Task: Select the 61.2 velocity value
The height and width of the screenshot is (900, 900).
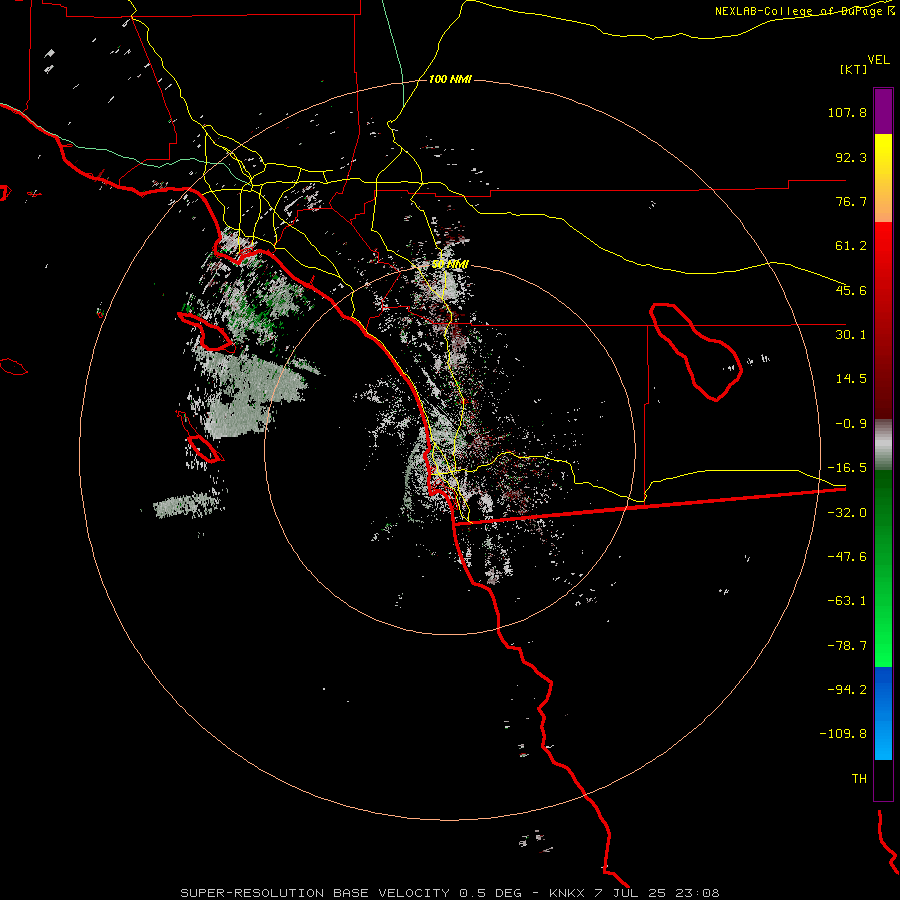Action: 851,246
